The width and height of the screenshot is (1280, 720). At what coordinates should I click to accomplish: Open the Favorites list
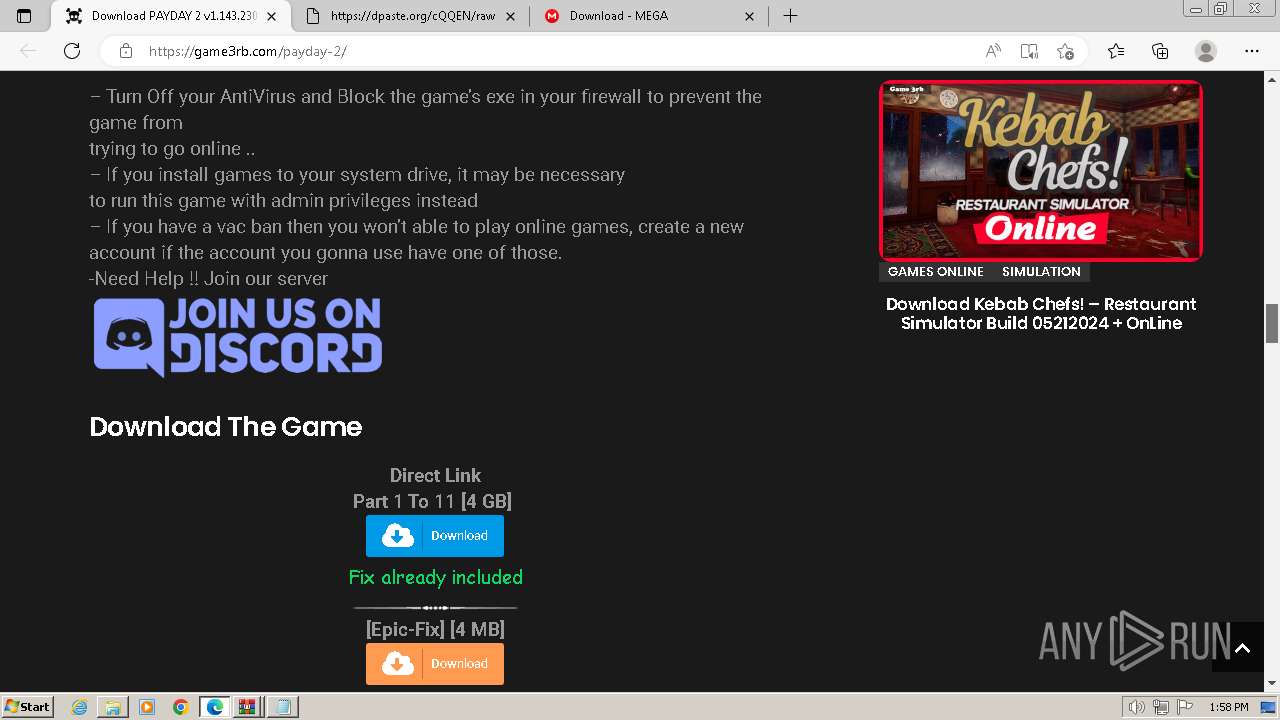click(x=1116, y=51)
